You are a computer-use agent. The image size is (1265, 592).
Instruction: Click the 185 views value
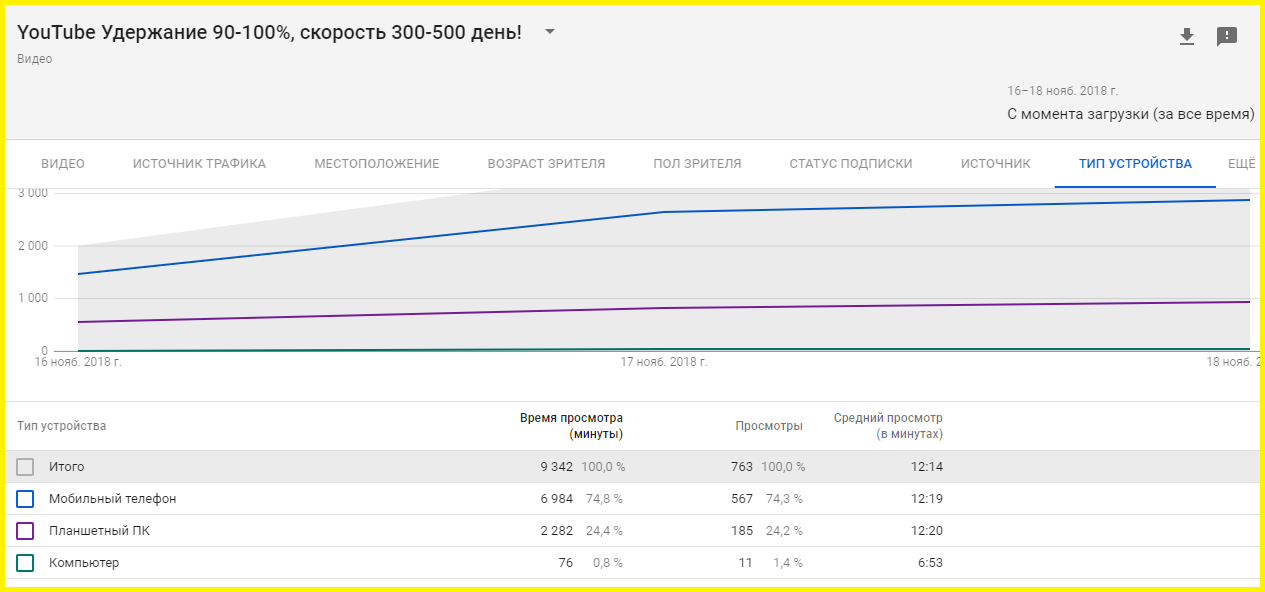point(742,531)
